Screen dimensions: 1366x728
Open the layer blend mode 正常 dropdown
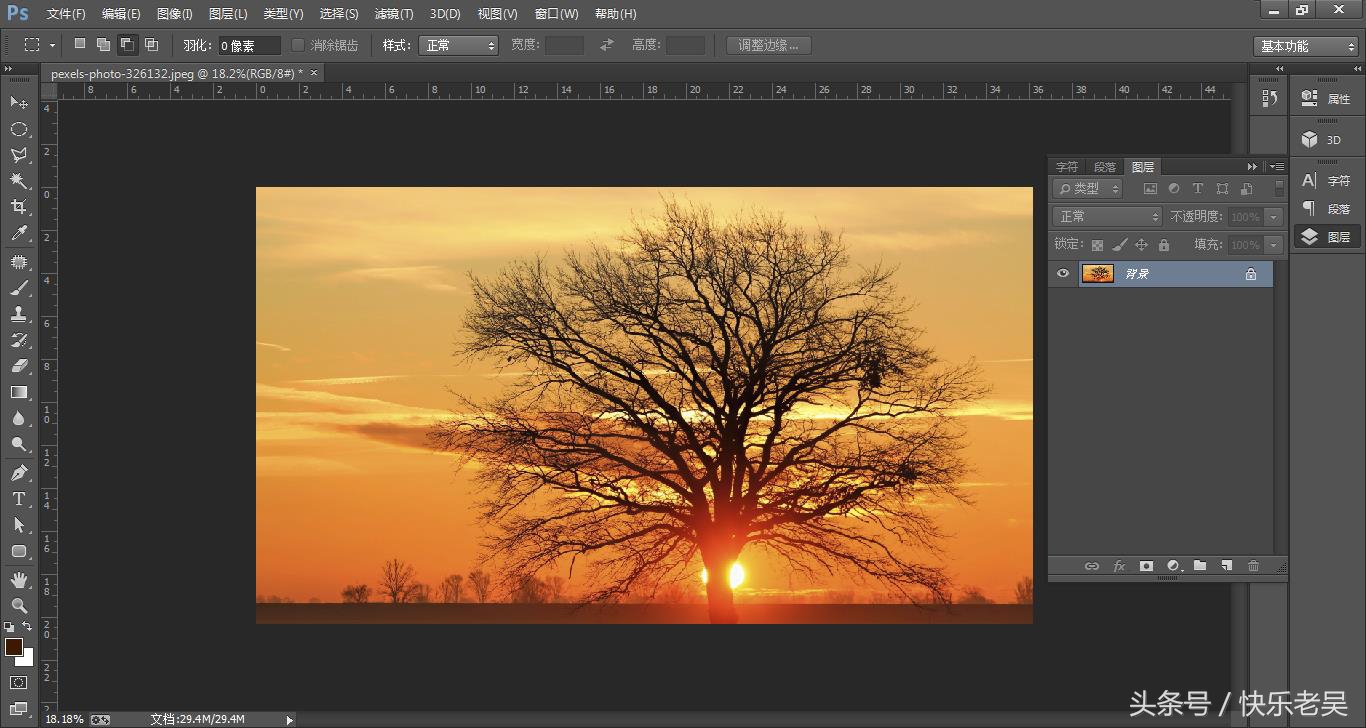tap(1107, 217)
